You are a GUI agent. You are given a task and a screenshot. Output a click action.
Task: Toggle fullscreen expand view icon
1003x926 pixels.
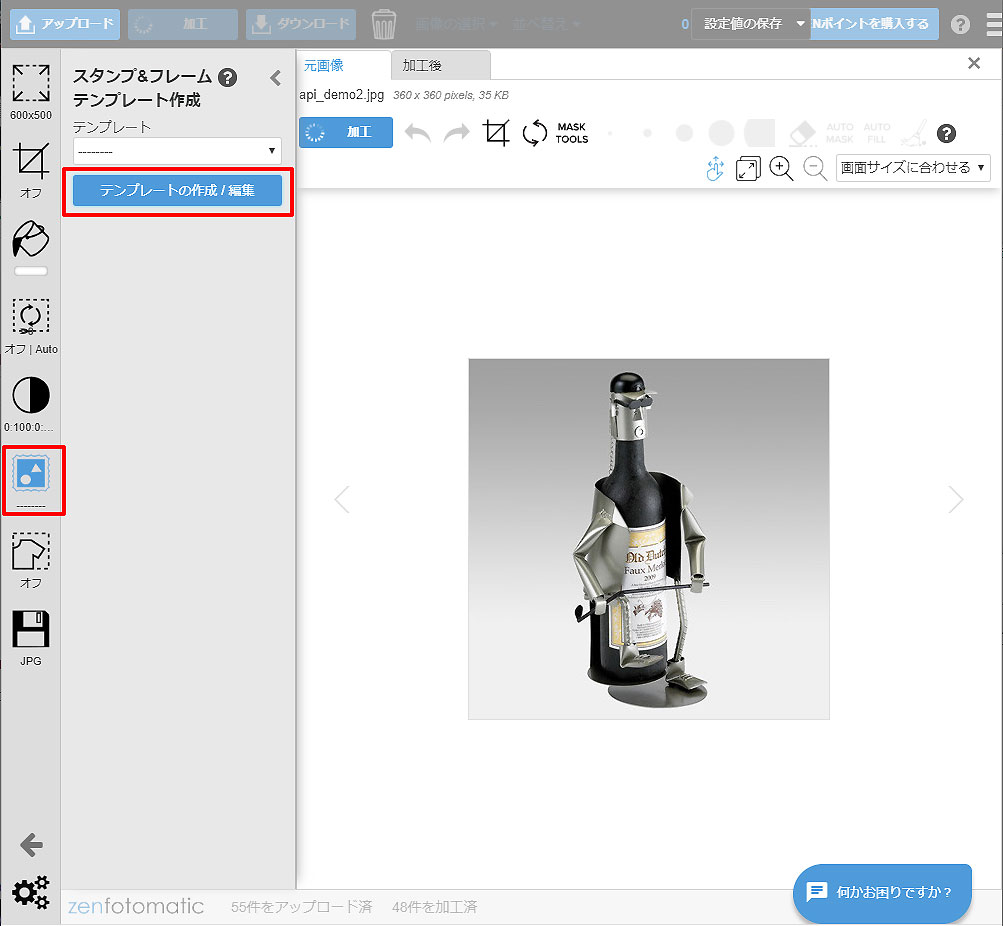(748, 168)
